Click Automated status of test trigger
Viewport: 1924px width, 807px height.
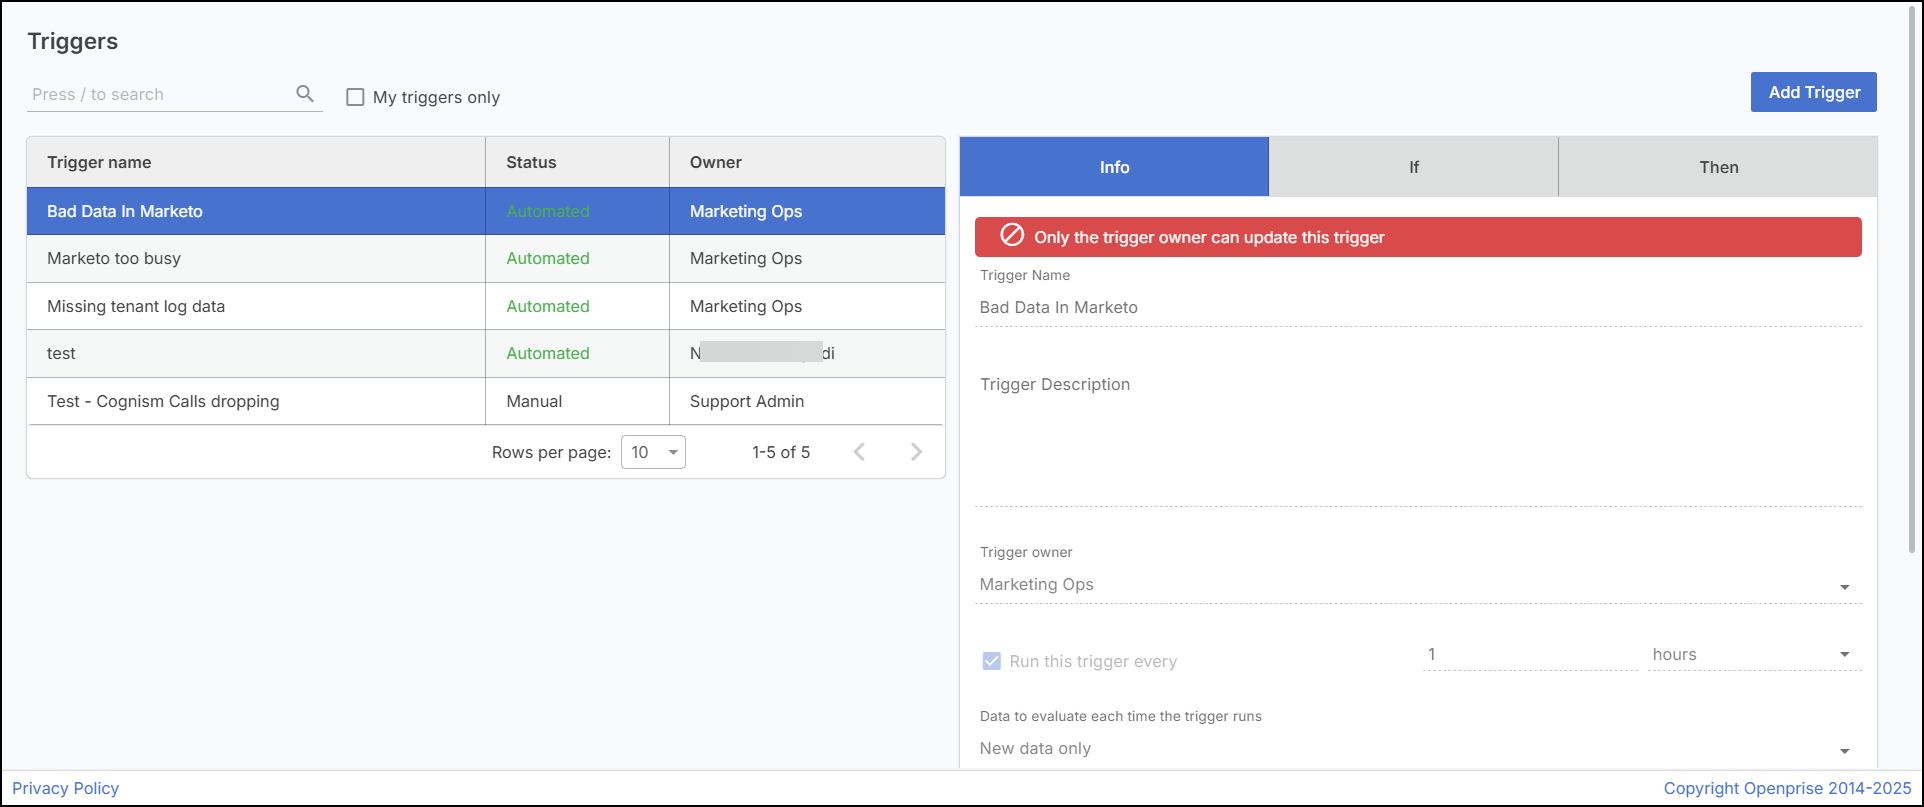tap(548, 353)
